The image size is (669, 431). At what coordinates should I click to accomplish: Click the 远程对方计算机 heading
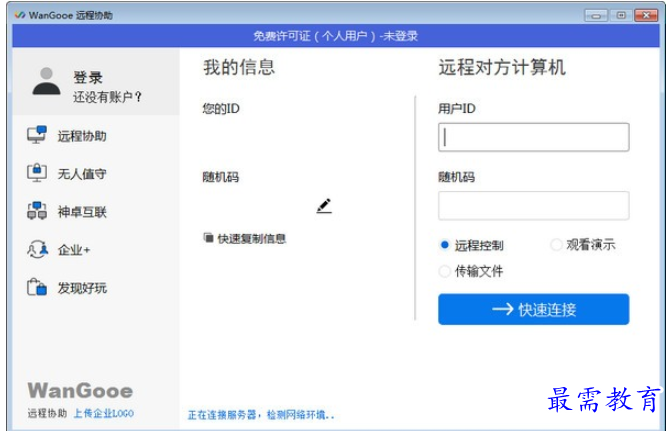(502, 67)
